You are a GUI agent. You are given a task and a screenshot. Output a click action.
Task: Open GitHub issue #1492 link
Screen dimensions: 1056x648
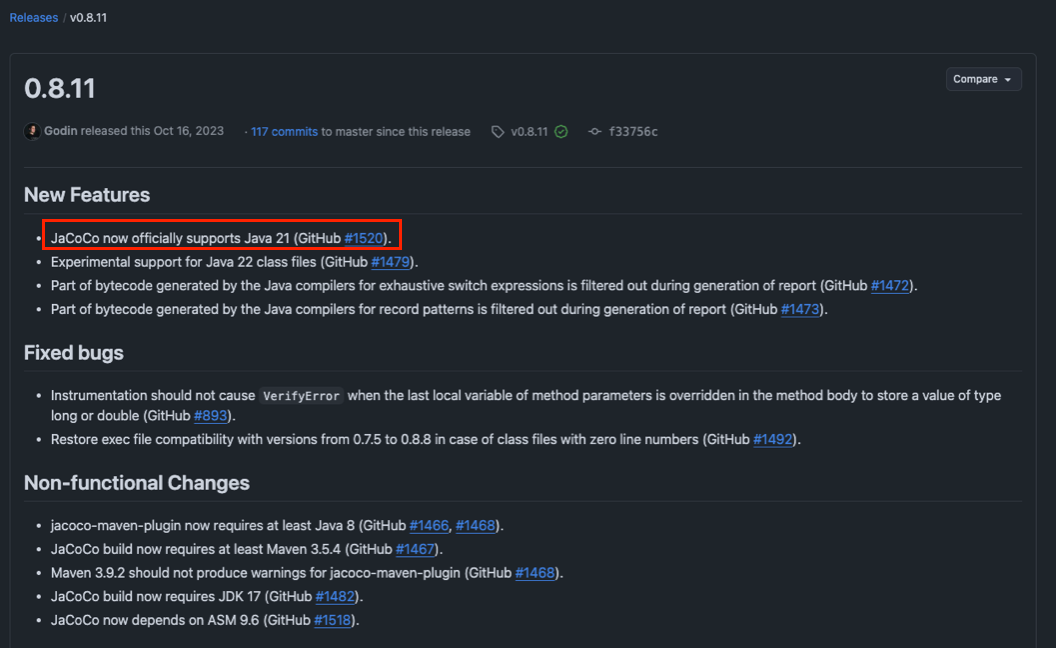[772, 439]
